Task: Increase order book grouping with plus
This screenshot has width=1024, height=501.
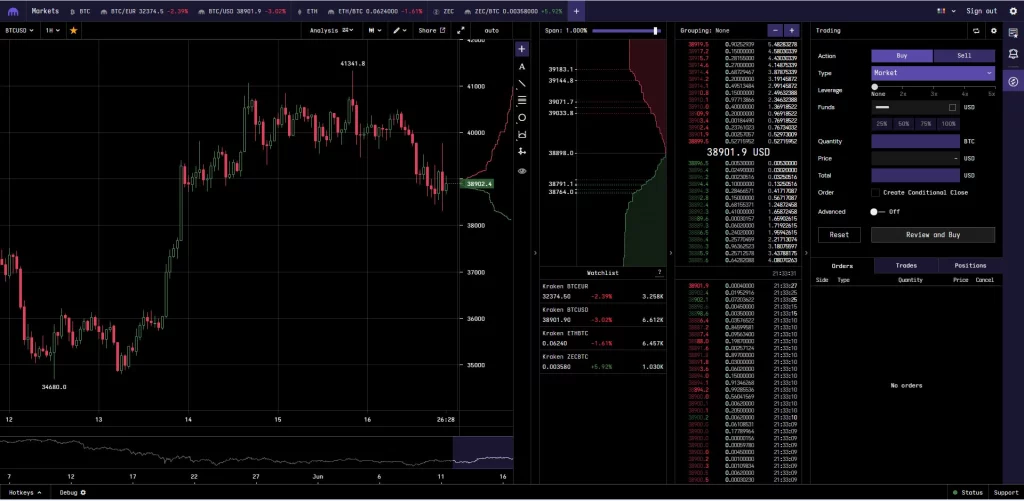Action: (791, 31)
